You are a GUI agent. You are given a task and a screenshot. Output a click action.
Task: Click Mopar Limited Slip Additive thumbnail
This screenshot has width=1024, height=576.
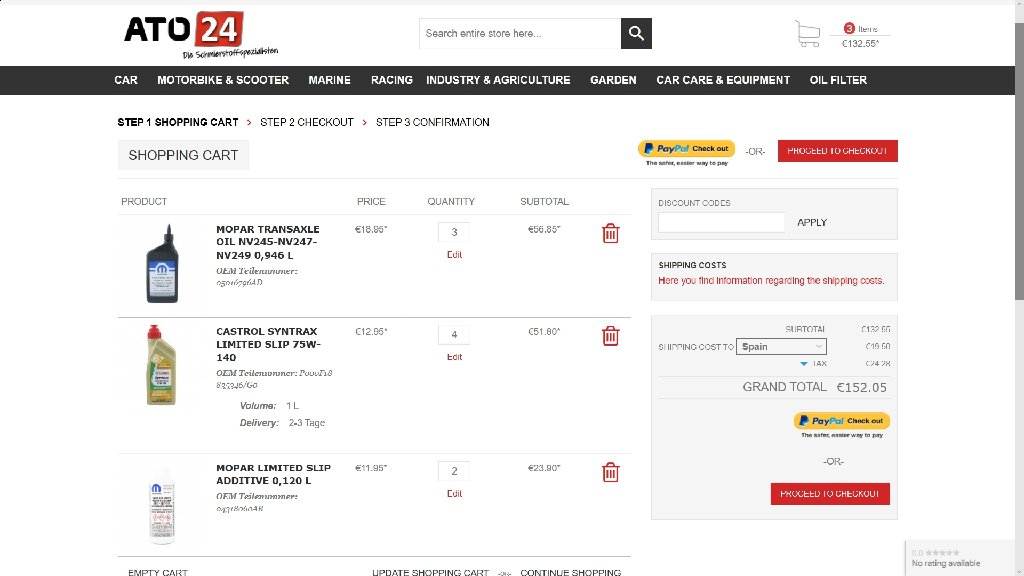[161, 504]
